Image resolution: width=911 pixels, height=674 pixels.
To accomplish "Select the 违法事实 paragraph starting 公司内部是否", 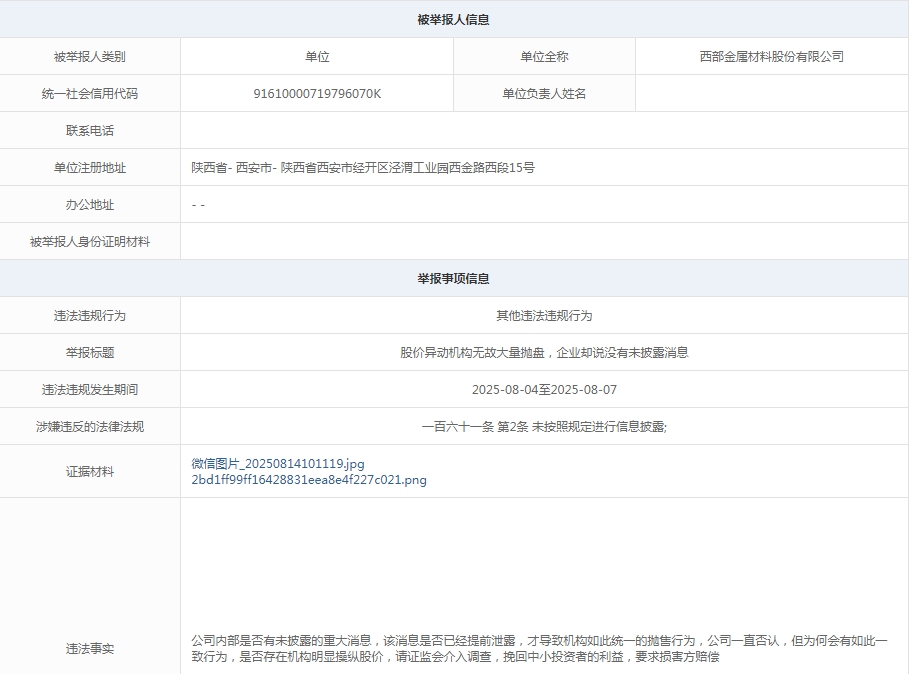I will point(539,648).
